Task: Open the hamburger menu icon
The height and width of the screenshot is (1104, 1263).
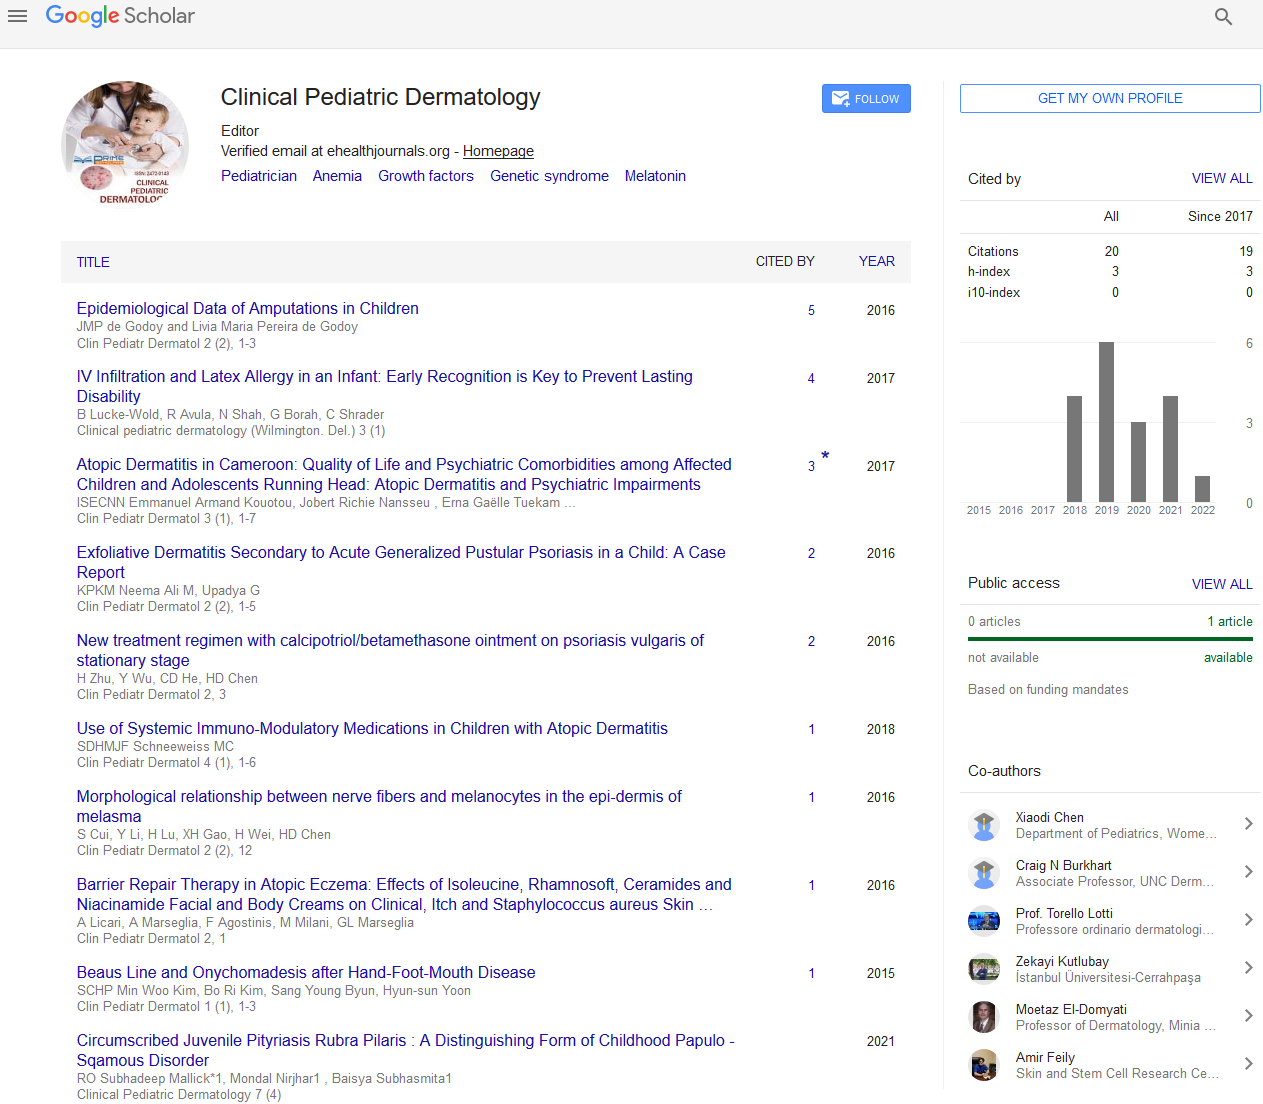Action: tap(17, 16)
